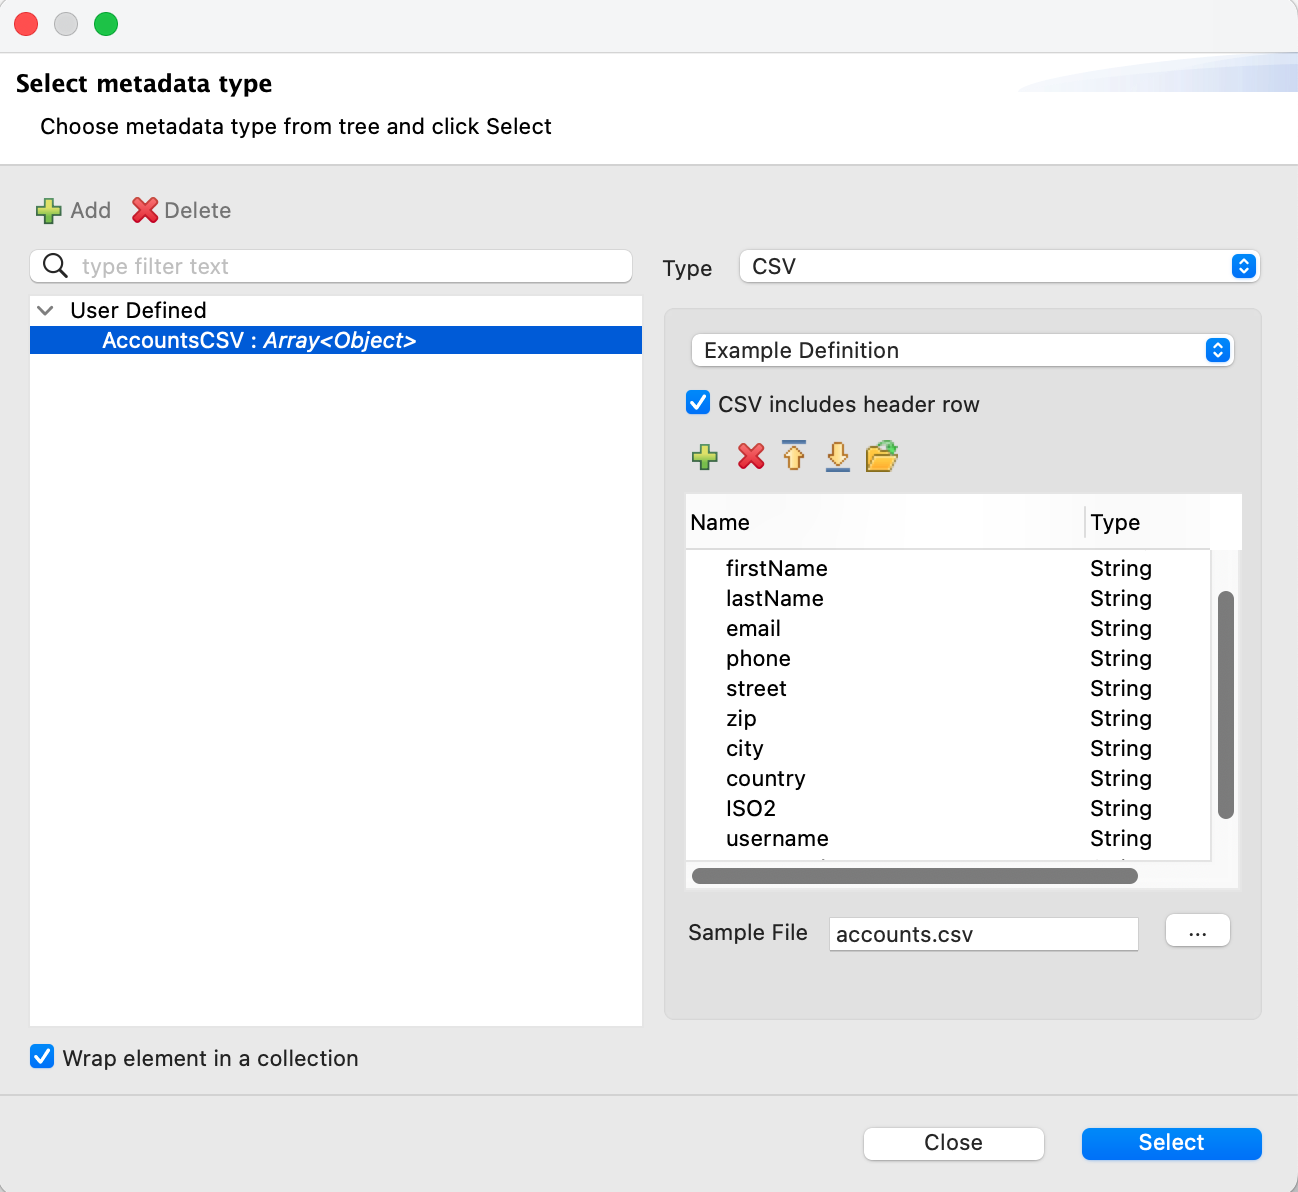Click the magnifier icon in the filter field
The width and height of the screenshot is (1298, 1192).
55,266
